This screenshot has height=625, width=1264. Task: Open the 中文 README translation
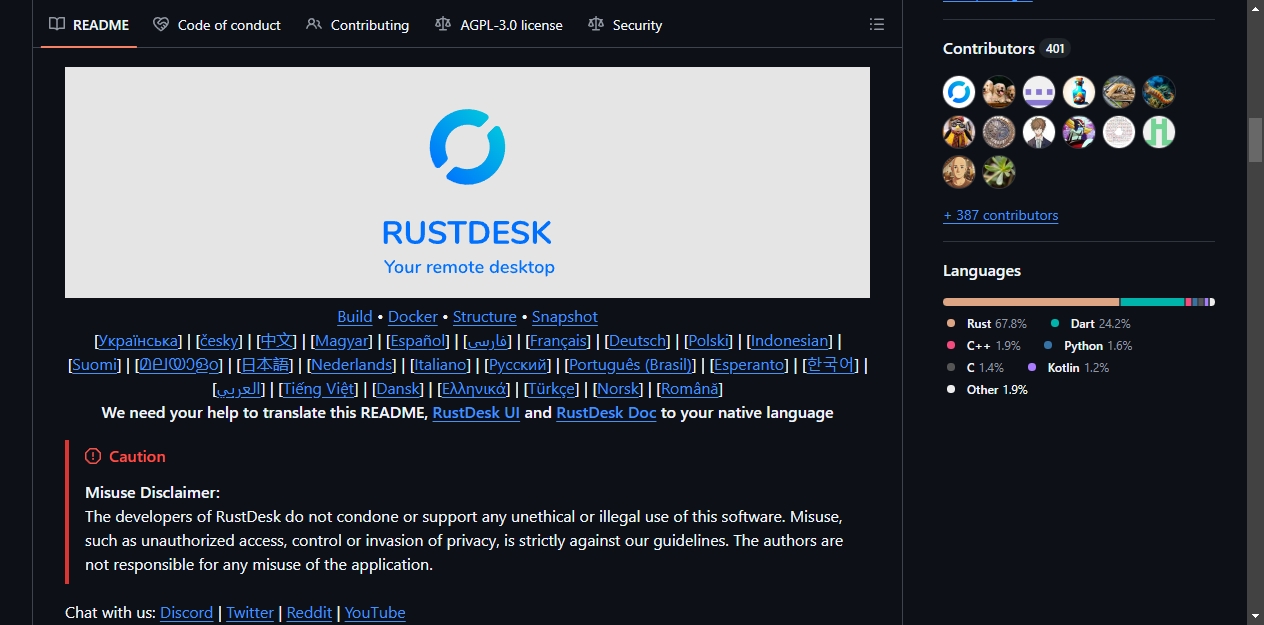(277, 340)
